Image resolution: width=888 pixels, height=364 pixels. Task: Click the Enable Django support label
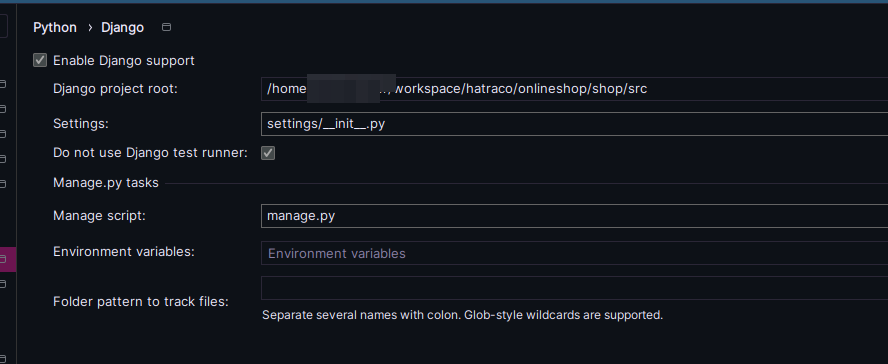(x=123, y=60)
